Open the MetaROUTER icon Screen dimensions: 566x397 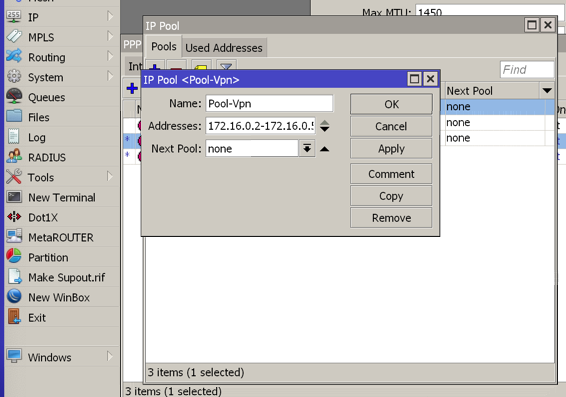(x=14, y=237)
